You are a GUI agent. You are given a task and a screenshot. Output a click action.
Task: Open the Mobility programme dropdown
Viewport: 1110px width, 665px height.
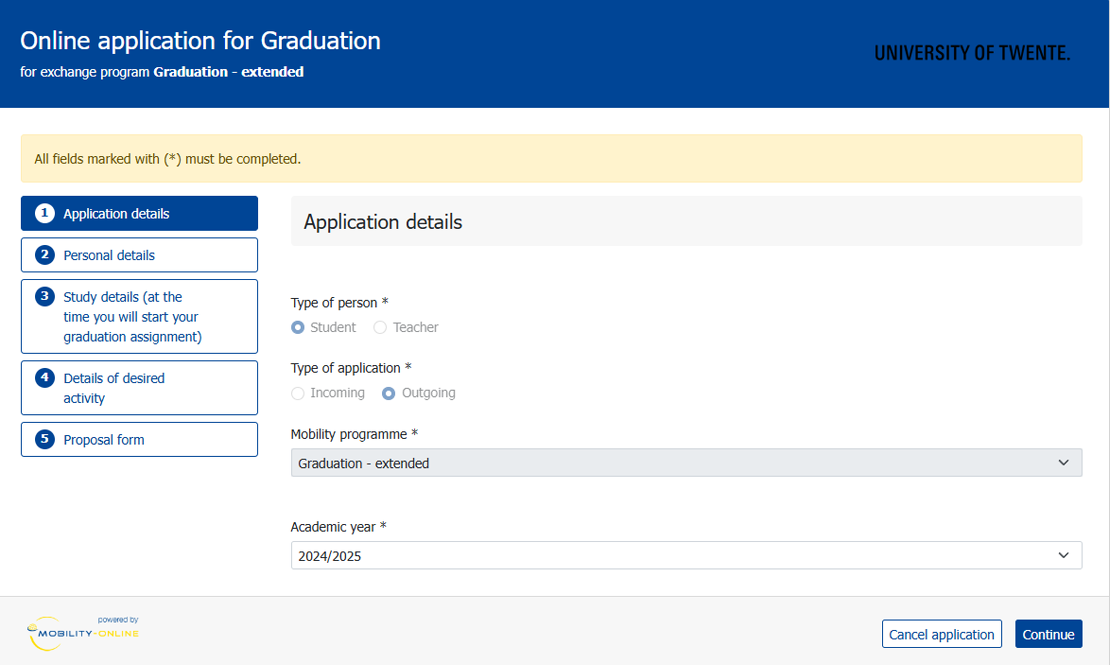pos(686,462)
